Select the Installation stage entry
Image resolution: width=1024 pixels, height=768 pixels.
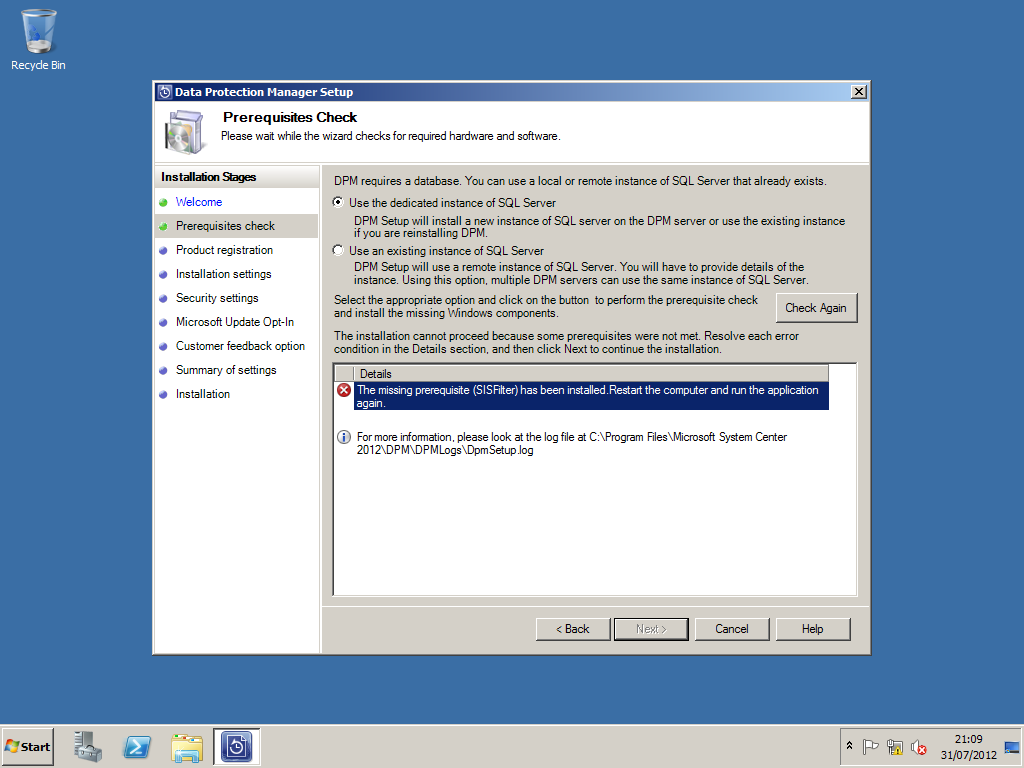pyautogui.click(x=203, y=394)
